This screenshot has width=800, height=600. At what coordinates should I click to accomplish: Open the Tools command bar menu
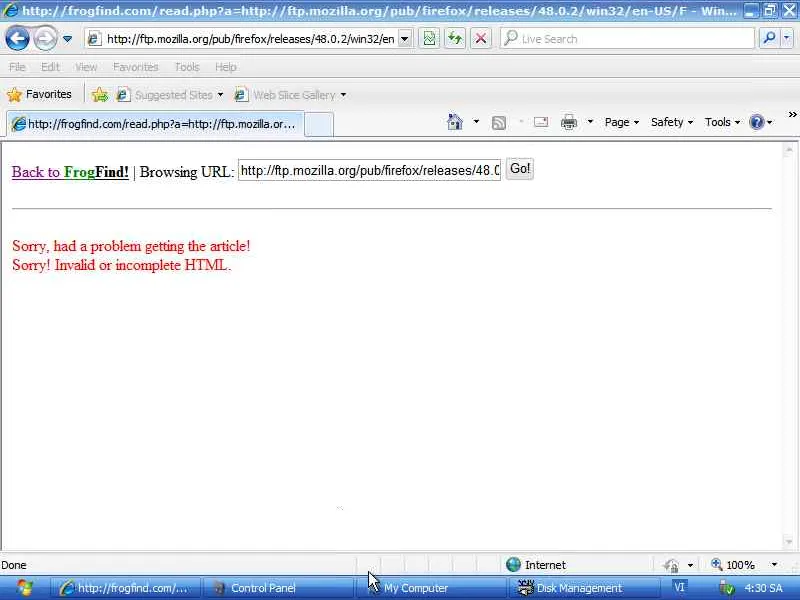coord(722,122)
